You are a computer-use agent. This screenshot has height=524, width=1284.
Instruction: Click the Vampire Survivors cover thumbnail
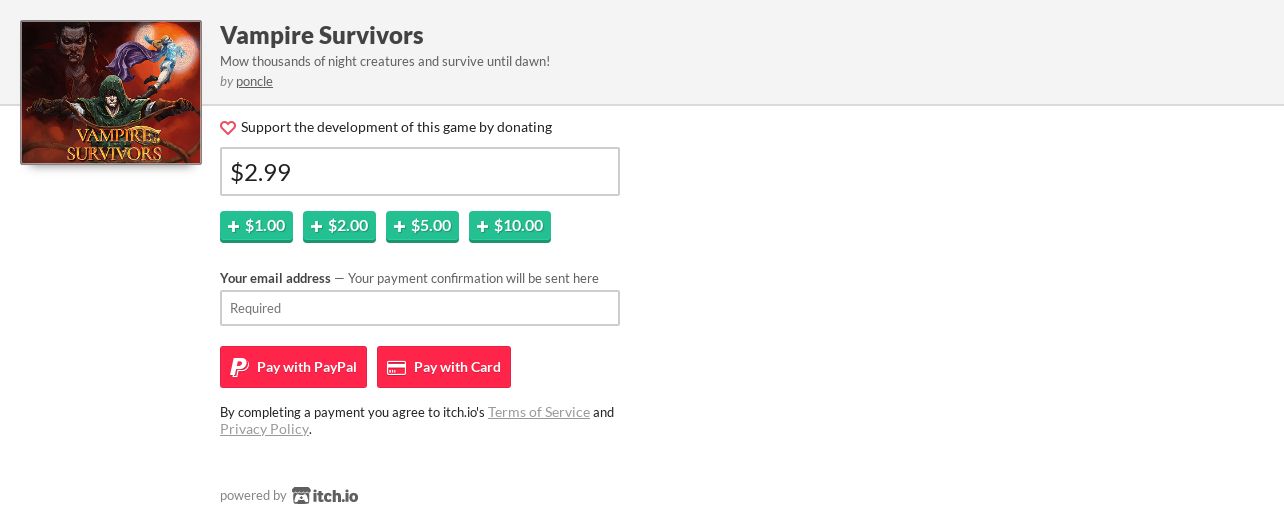[111, 92]
